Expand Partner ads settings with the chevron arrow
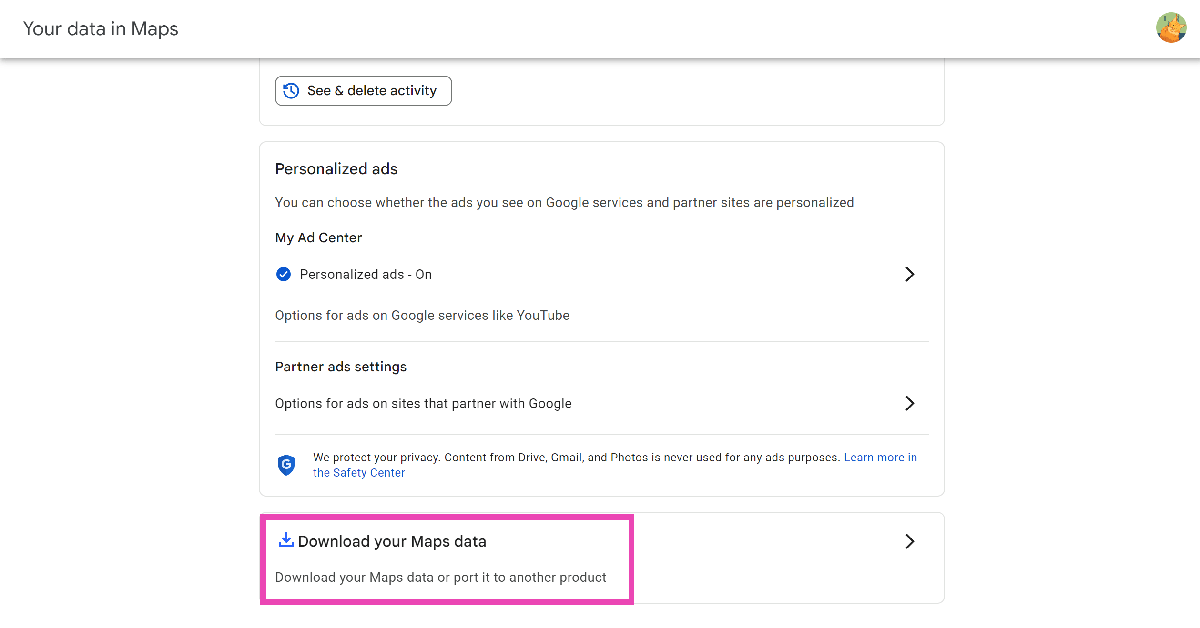The height and width of the screenshot is (628, 1200). pyautogui.click(x=909, y=403)
